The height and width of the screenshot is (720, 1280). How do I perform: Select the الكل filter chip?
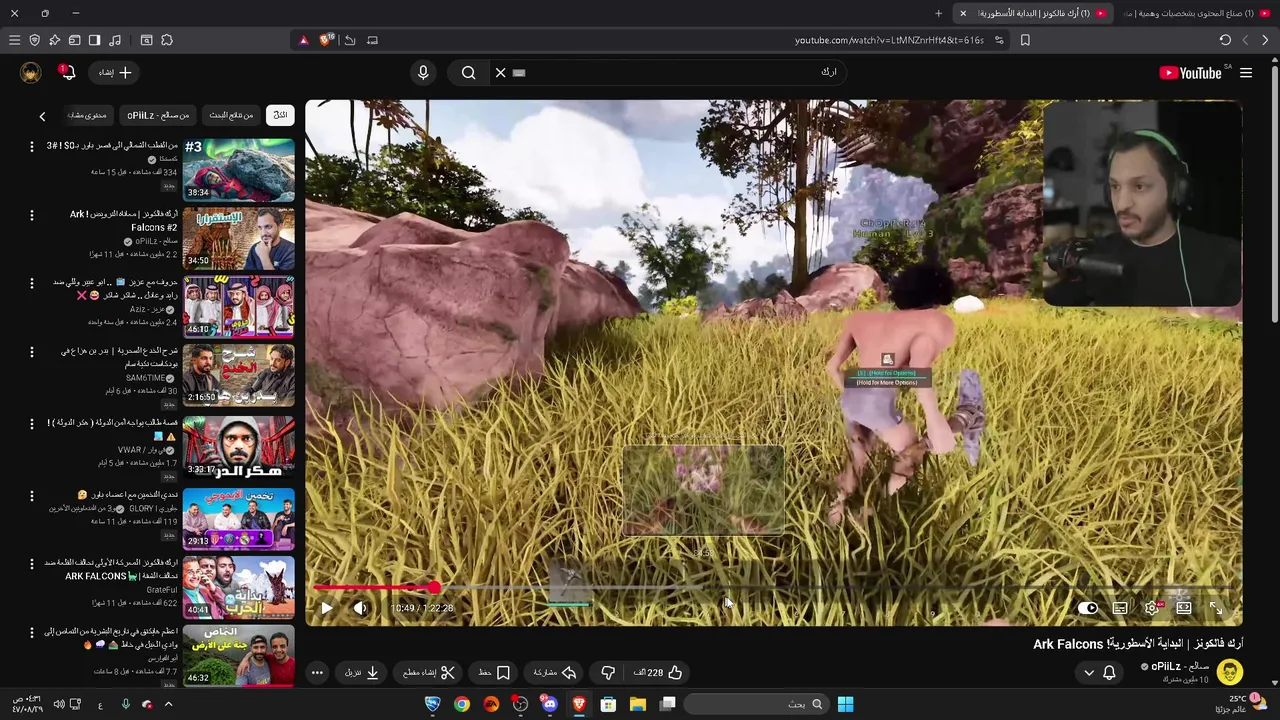tap(281, 115)
